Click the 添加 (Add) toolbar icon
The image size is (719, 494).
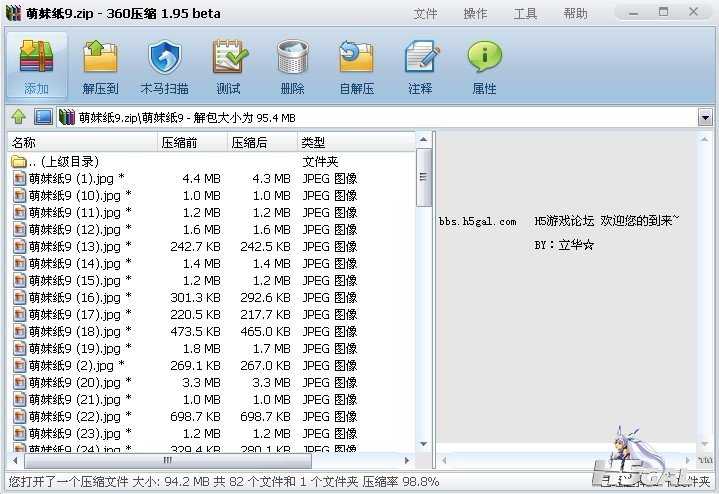tap(36, 65)
